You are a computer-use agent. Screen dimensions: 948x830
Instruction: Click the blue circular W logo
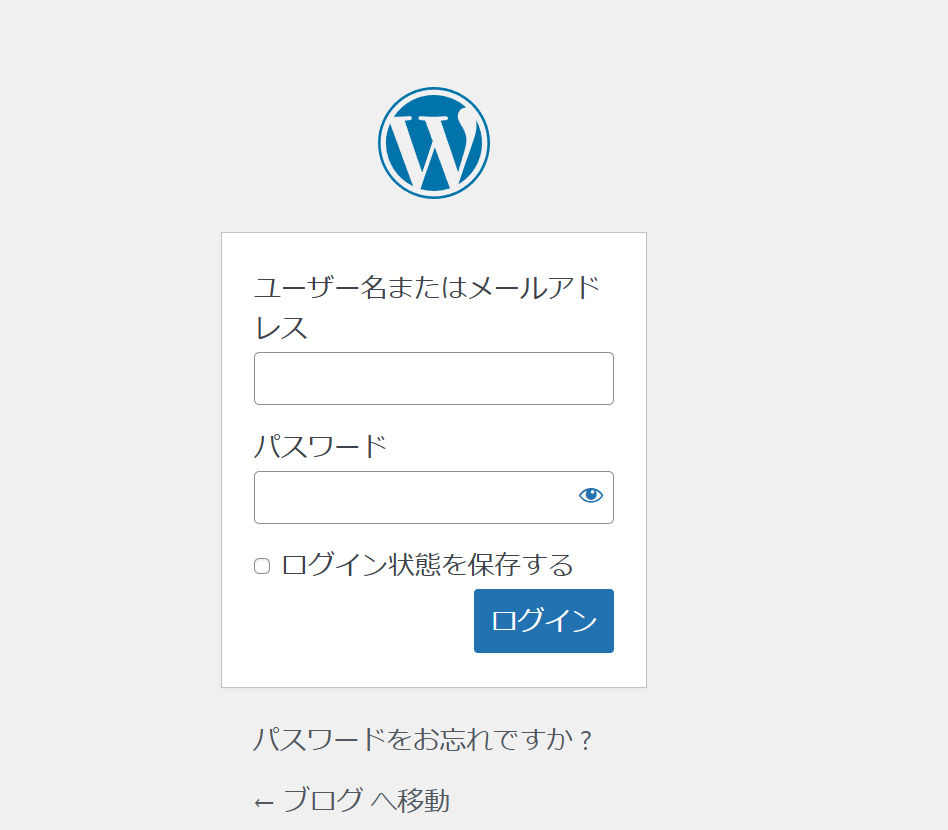(x=434, y=143)
